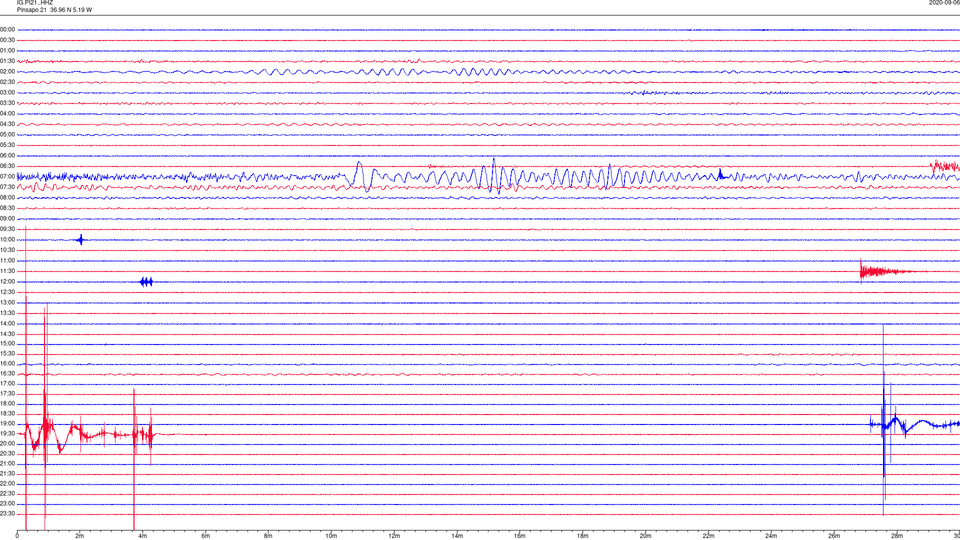960x540 pixels.
Task: Click the 02:00 time label
Action: 7,72
